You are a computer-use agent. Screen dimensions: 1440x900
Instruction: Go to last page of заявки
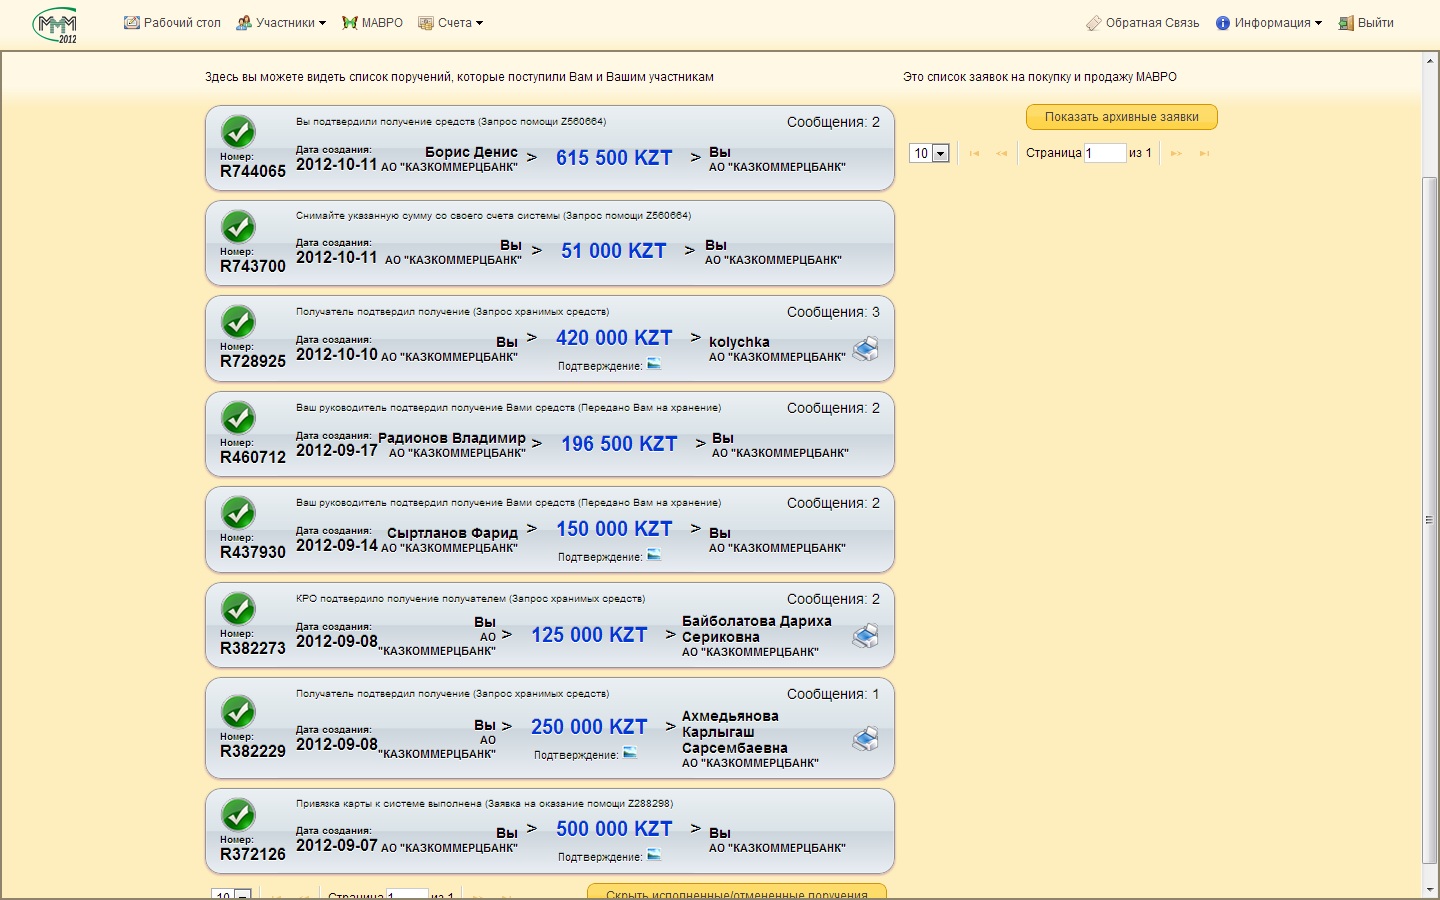coord(1204,153)
